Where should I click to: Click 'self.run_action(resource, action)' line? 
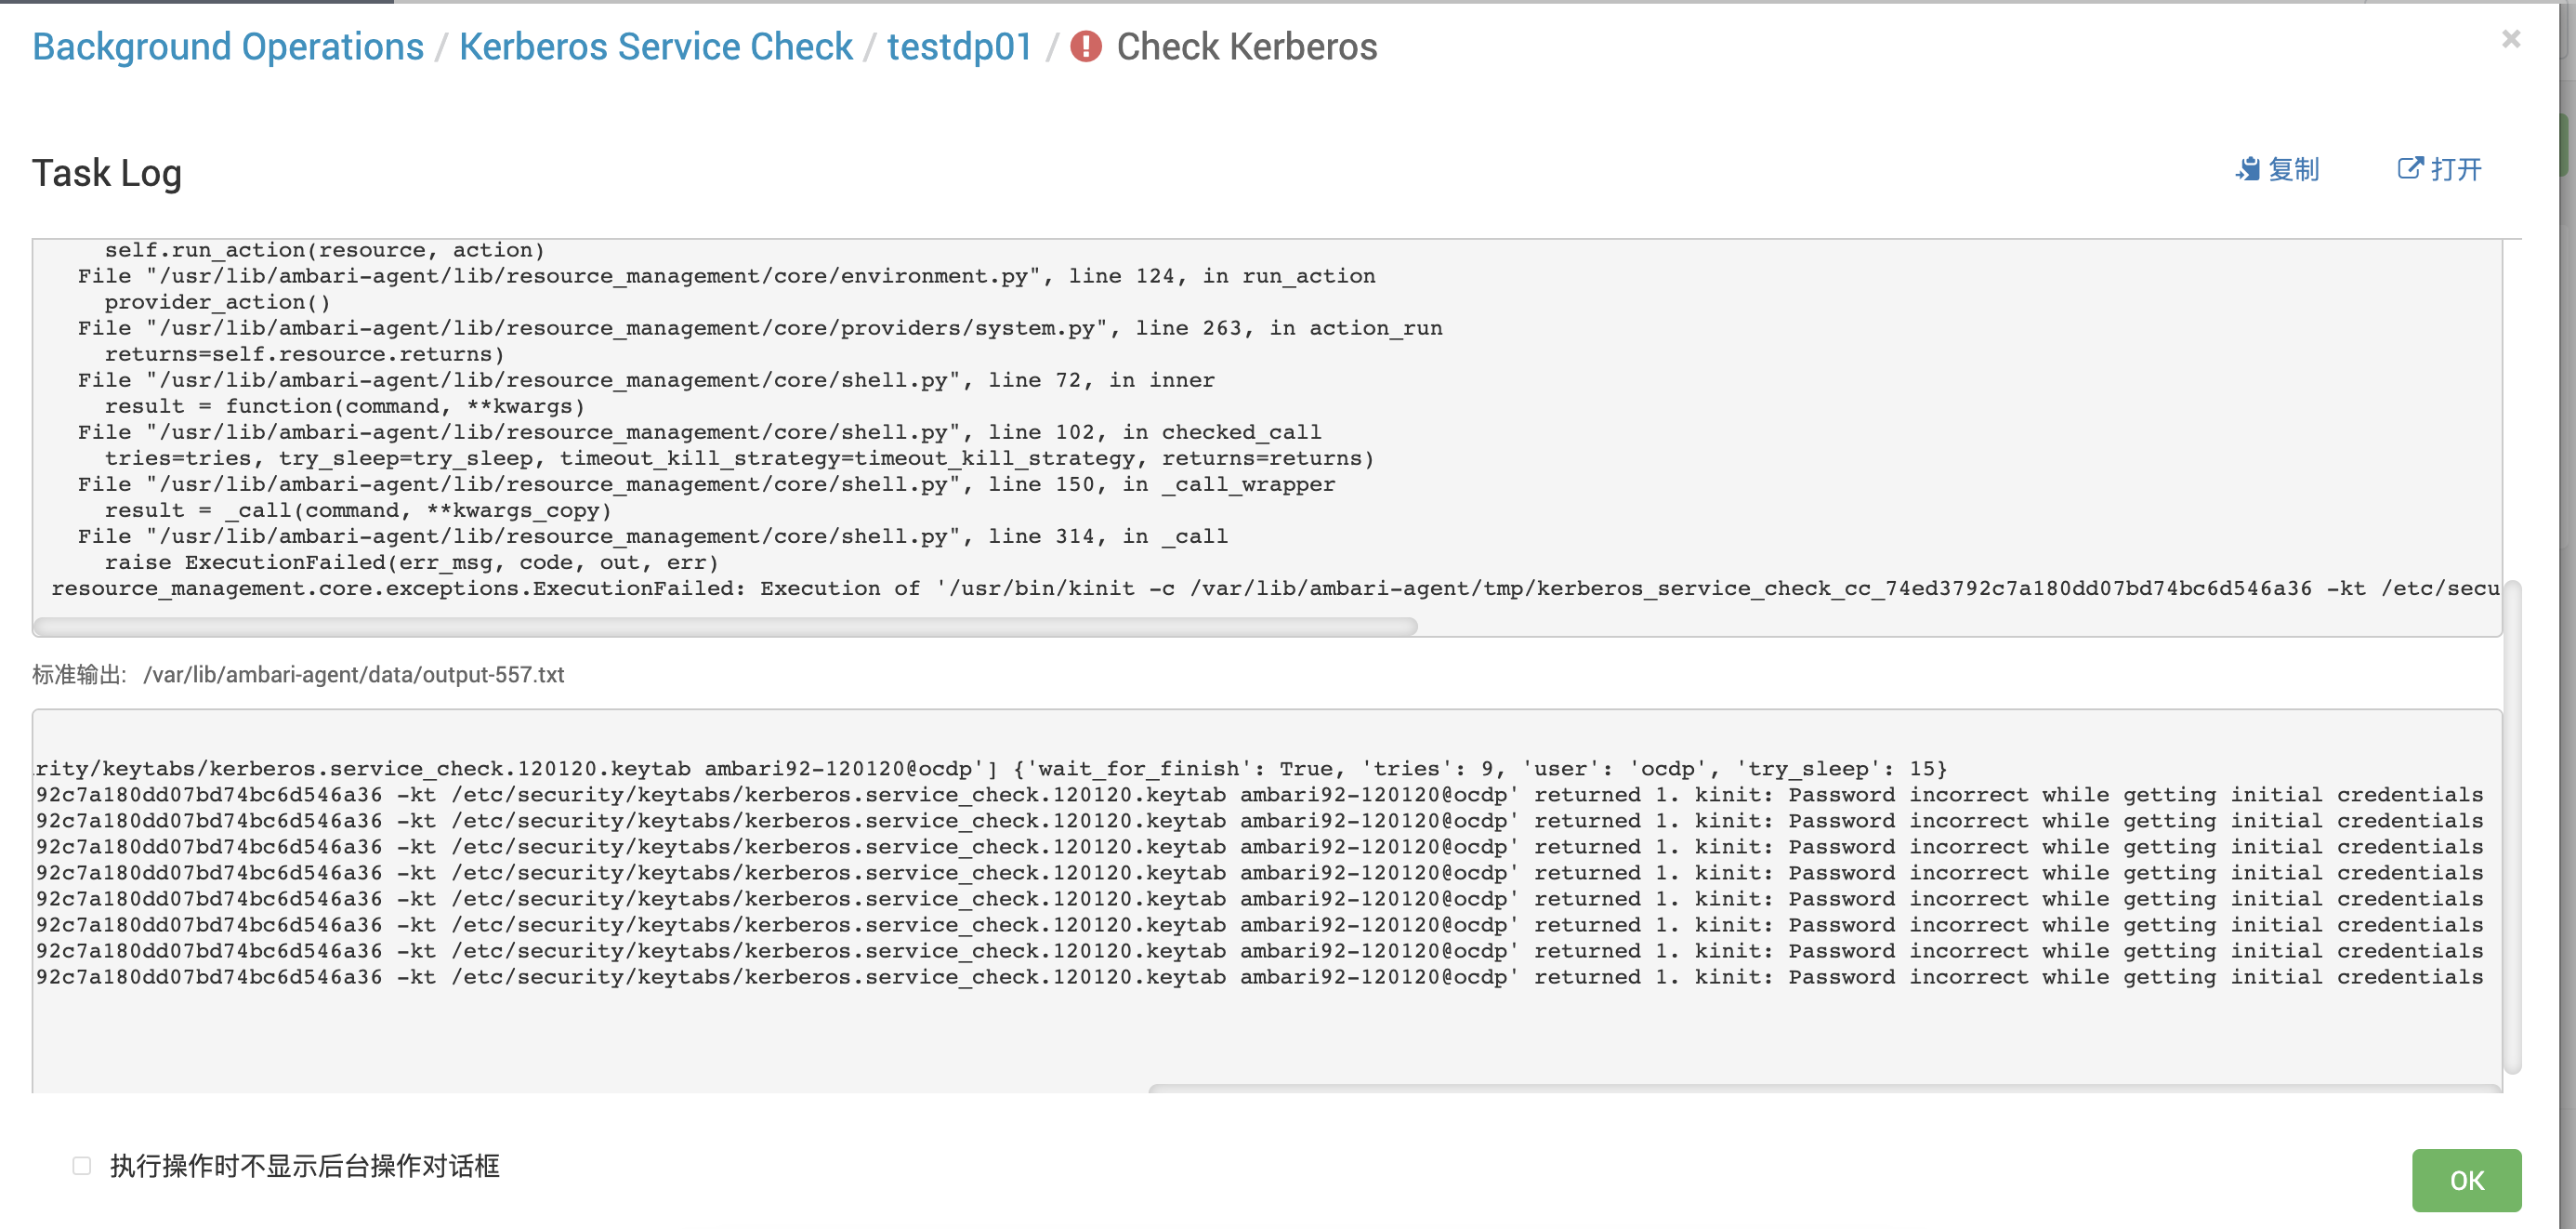(324, 251)
